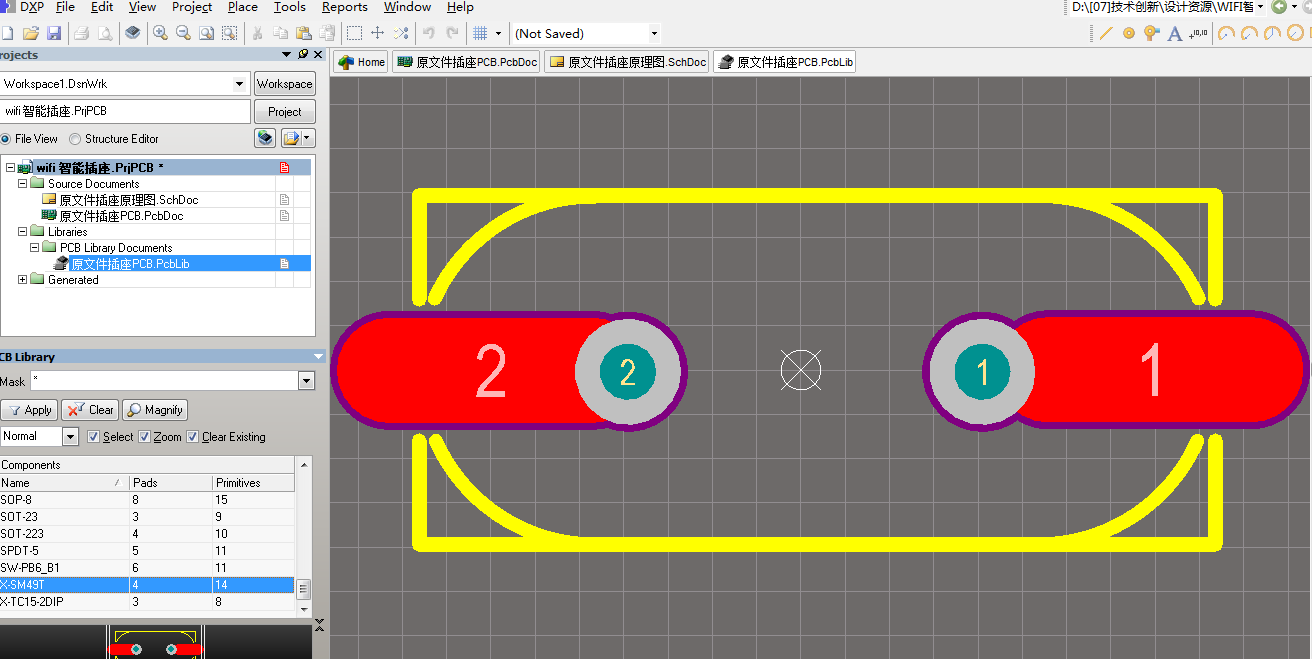Open the grid icon dropdown arrow
The width and height of the screenshot is (1312, 659).
click(497, 33)
